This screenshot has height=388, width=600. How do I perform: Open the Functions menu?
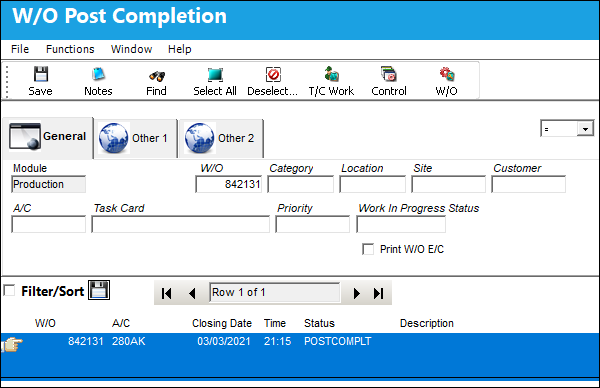(x=70, y=49)
